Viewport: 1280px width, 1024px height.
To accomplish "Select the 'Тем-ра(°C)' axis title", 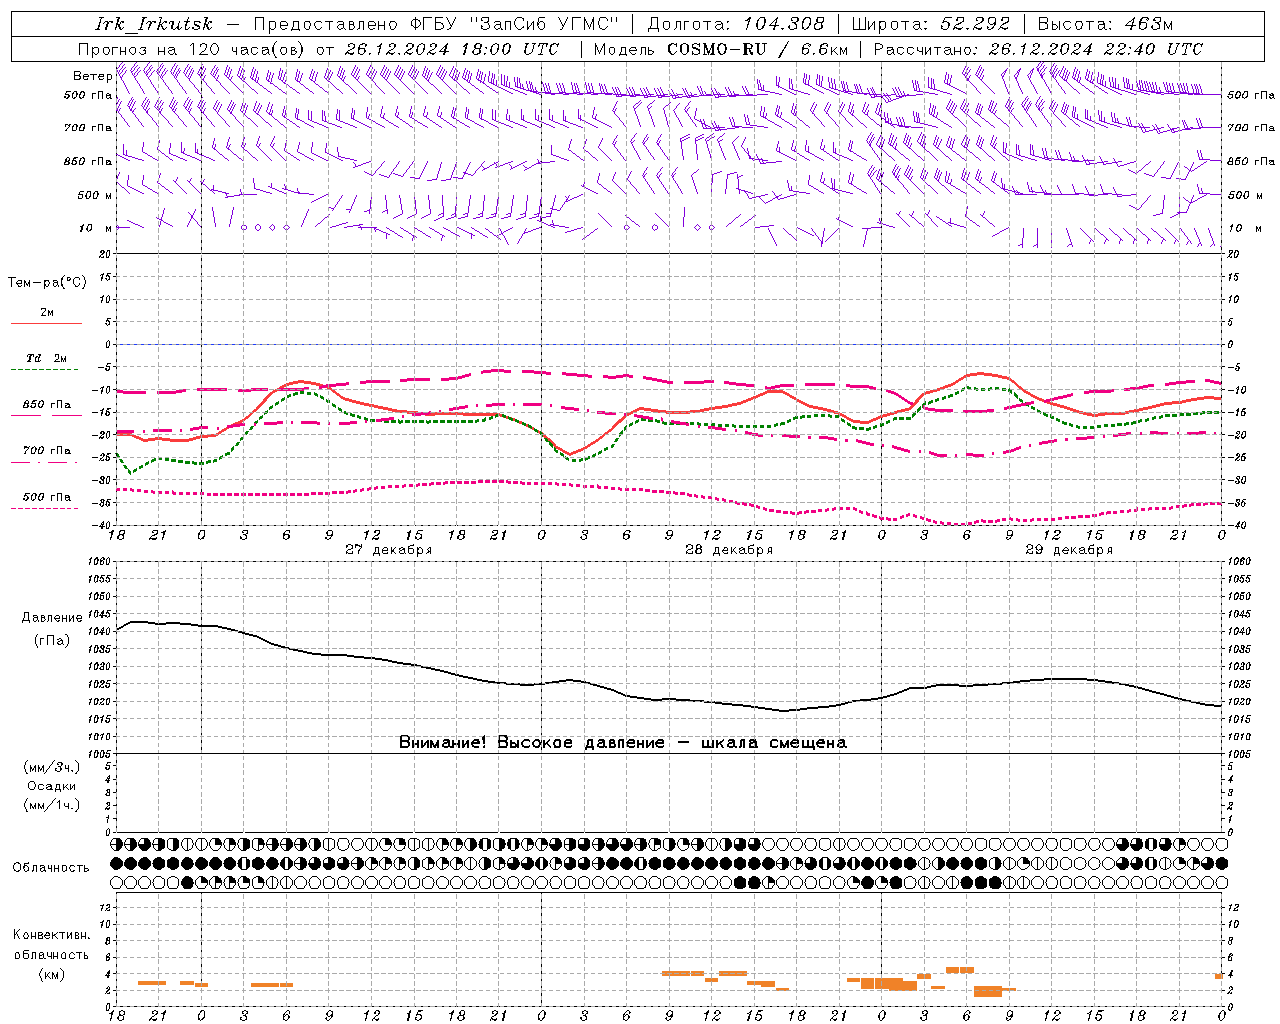I will pyautogui.click(x=47, y=283).
